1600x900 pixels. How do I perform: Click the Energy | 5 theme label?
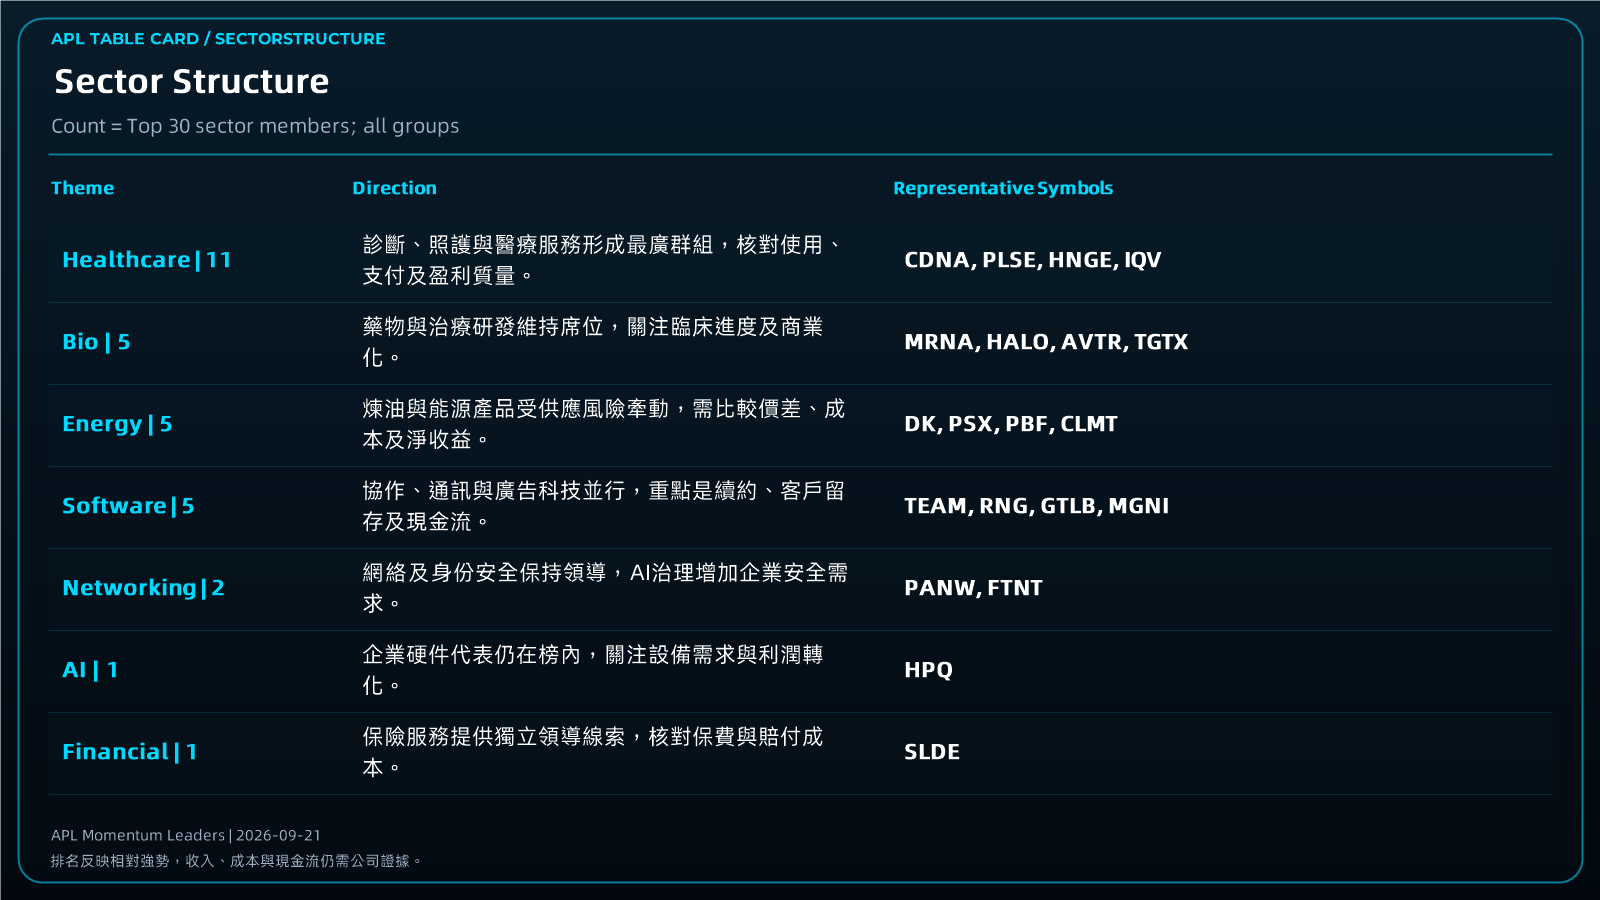117,424
